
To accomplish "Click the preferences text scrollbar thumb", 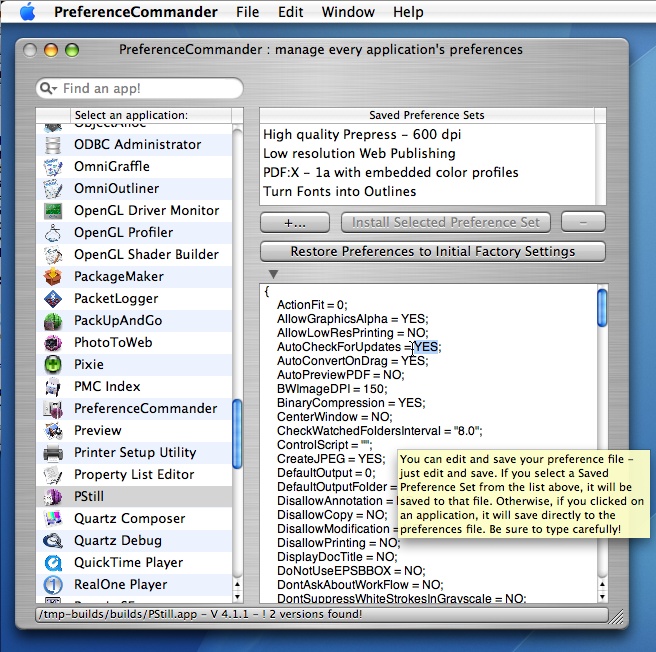I will pyautogui.click(x=602, y=308).
